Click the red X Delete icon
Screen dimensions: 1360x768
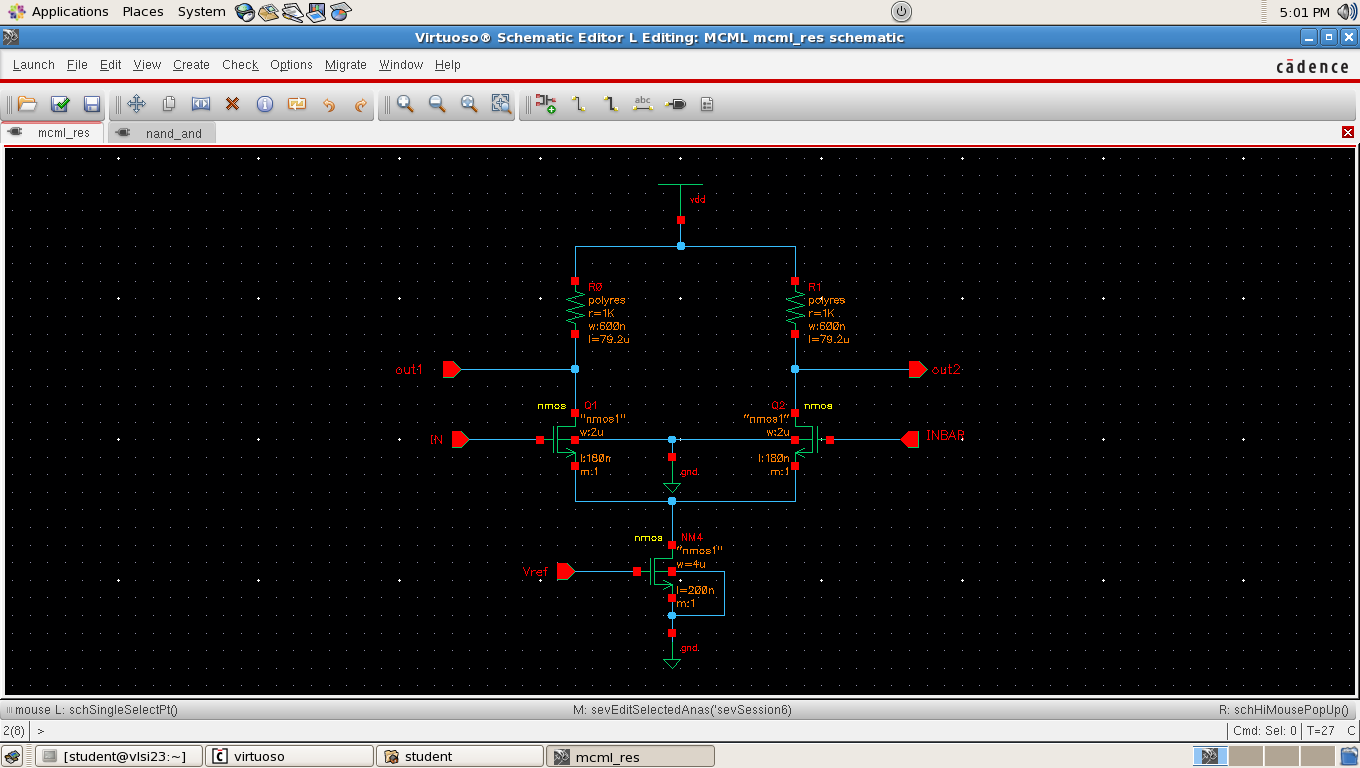coord(232,104)
